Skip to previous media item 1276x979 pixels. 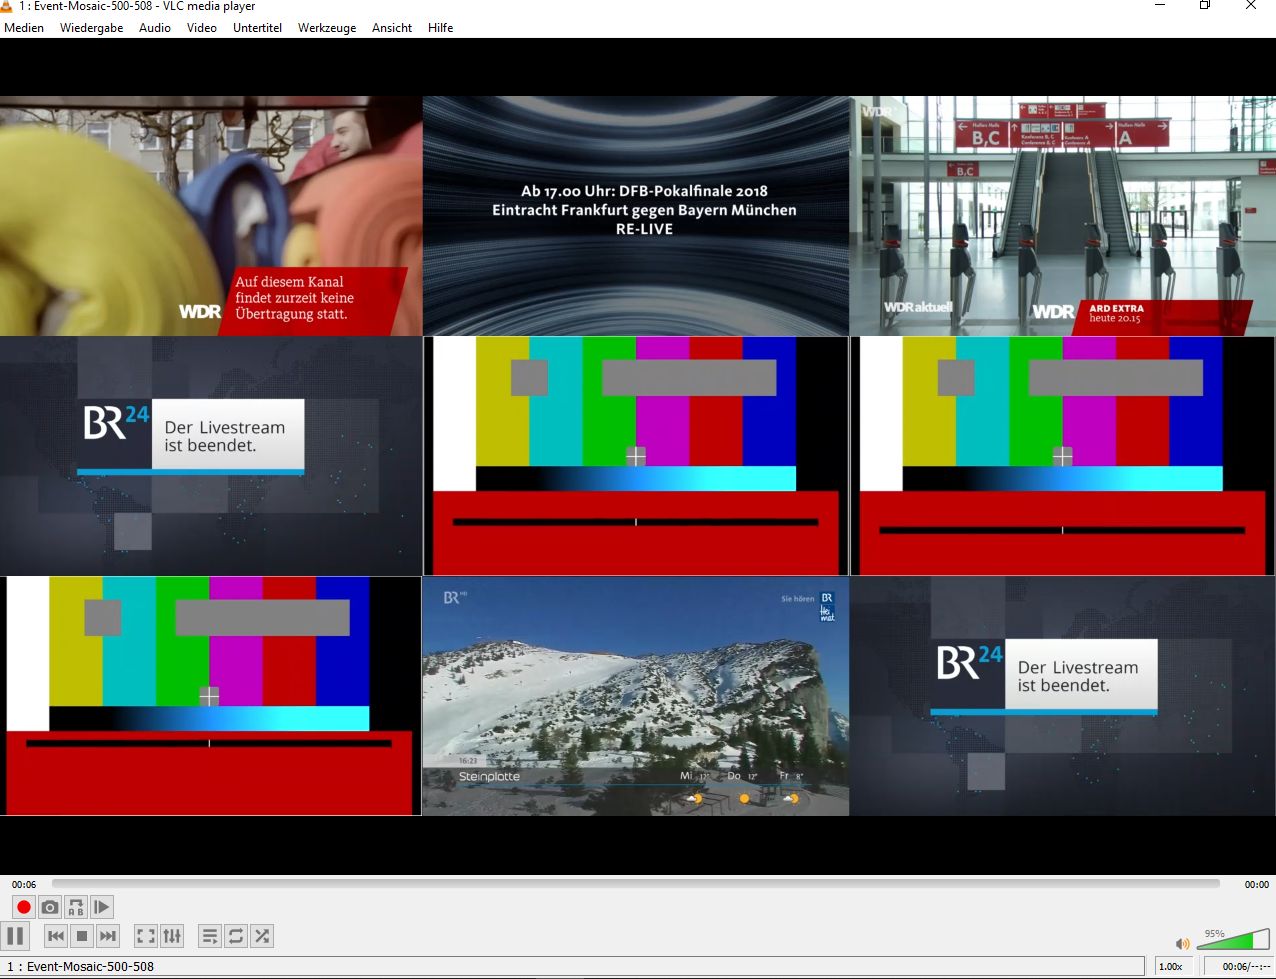pyautogui.click(x=56, y=936)
